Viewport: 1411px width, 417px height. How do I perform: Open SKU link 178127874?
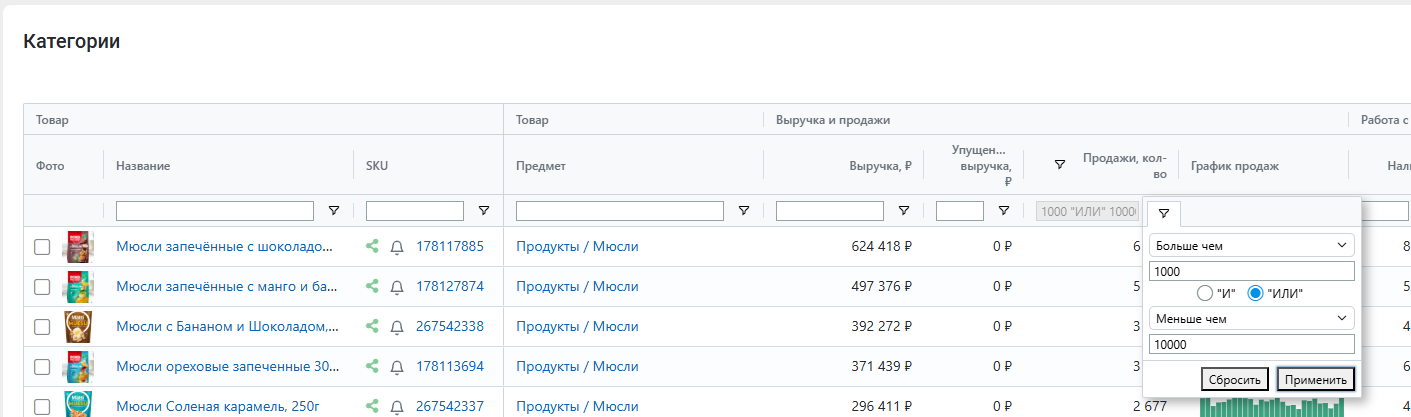[x=450, y=286]
